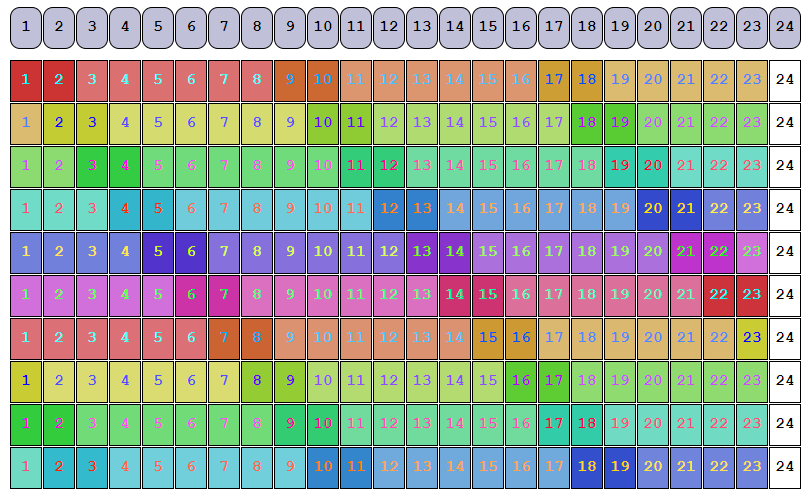Select yellow-green cell 23 in seventh color row

click(752, 338)
